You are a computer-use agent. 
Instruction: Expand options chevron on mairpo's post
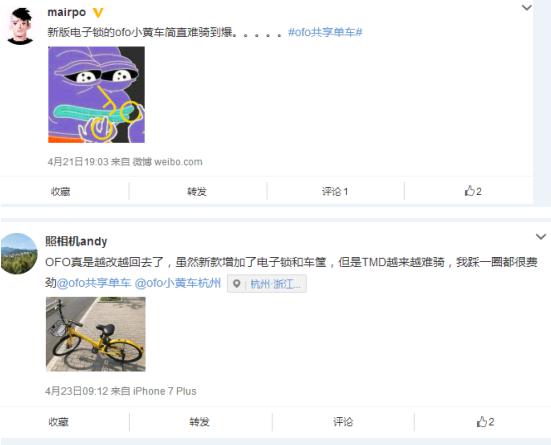click(526, 7)
